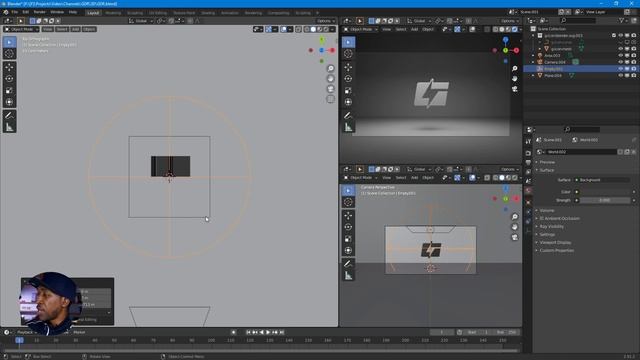Open the Render menu
Viewport: 640px width, 360px height.
click(40, 12)
